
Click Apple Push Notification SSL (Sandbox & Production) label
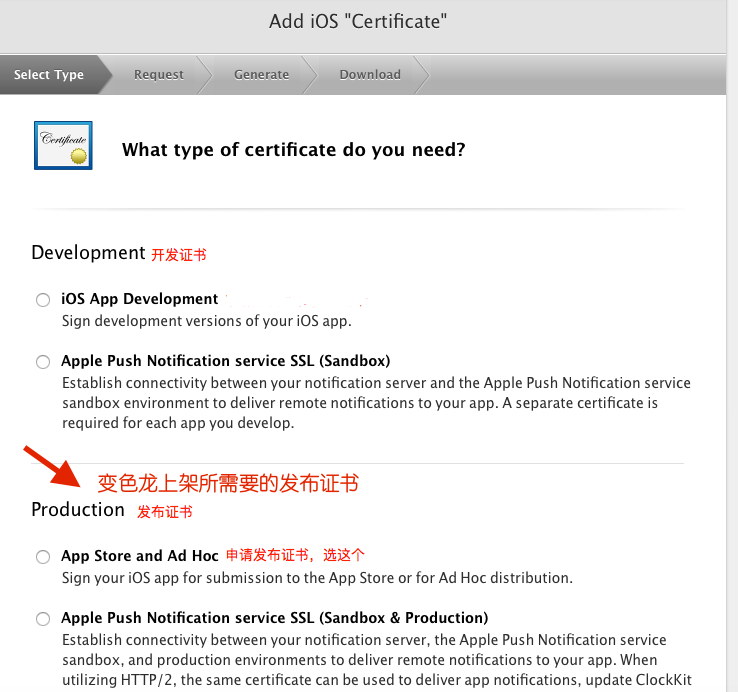tap(275, 618)
